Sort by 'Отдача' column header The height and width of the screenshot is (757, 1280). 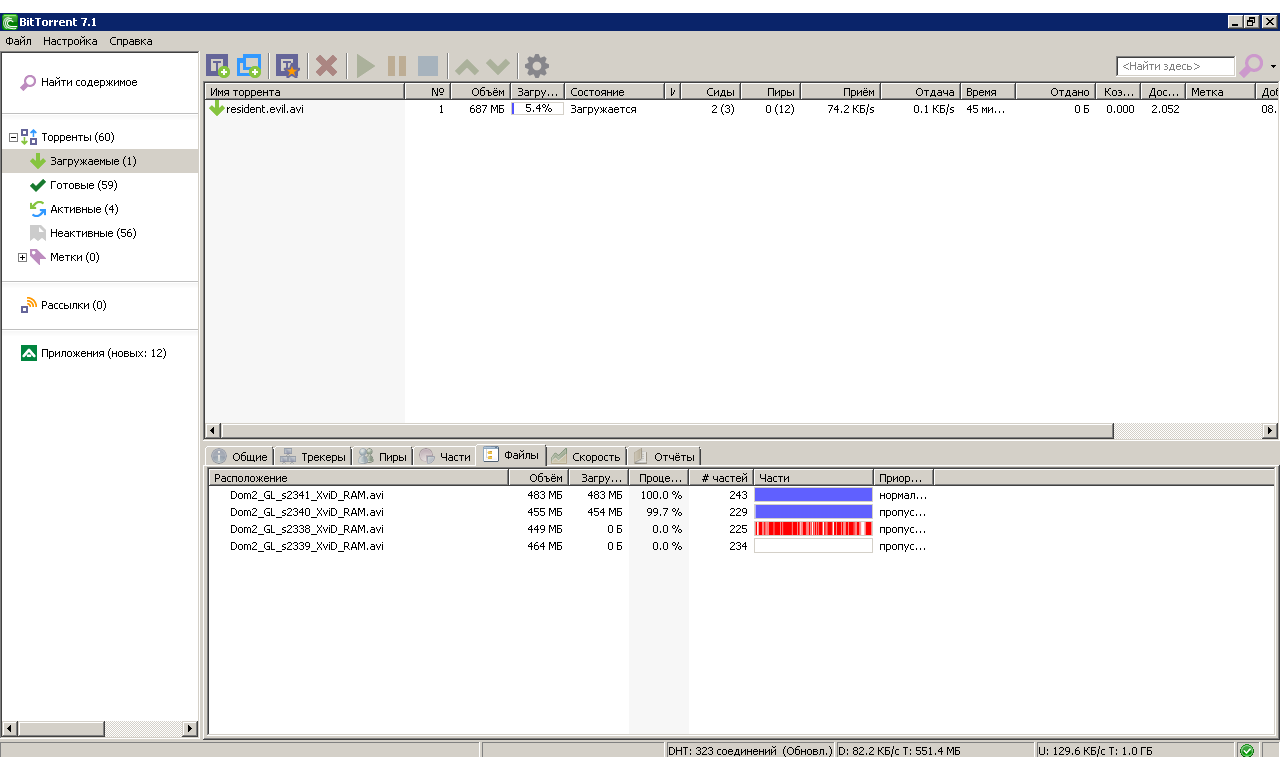(x=921, y=91)
